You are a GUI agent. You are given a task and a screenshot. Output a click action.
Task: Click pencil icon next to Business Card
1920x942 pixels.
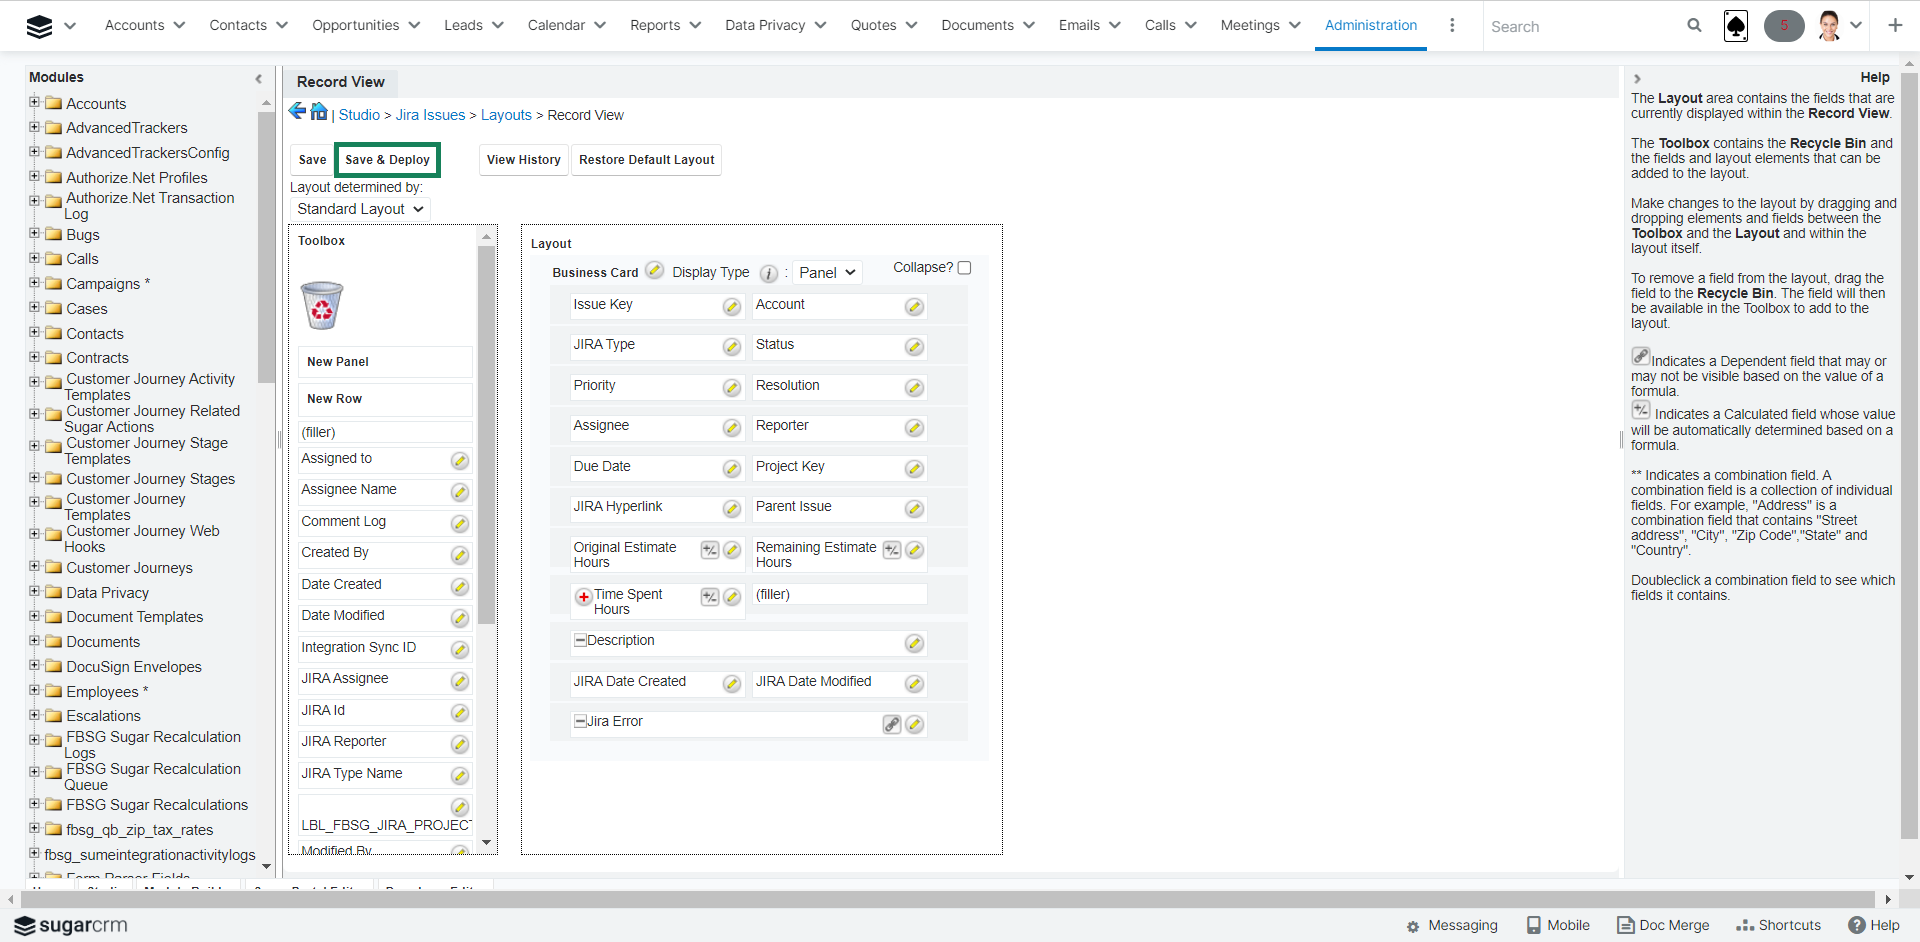pyautogui.click(x=654, y=270)
